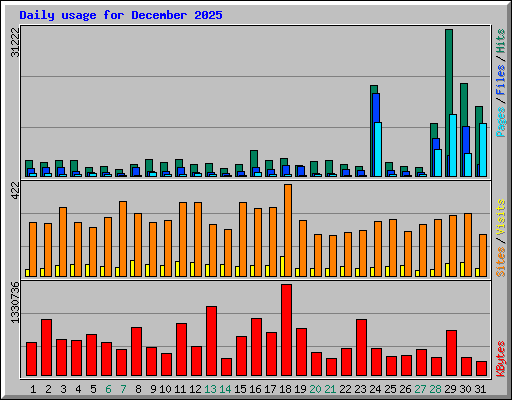
Task: Click the 1330736 KBytes axis label
Action: pos(15,303)
